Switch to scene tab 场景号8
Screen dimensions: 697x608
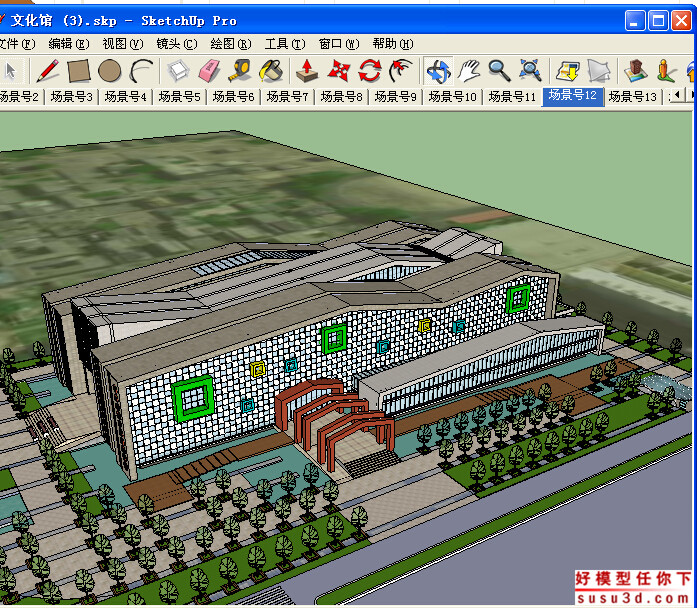coord(341,96)
